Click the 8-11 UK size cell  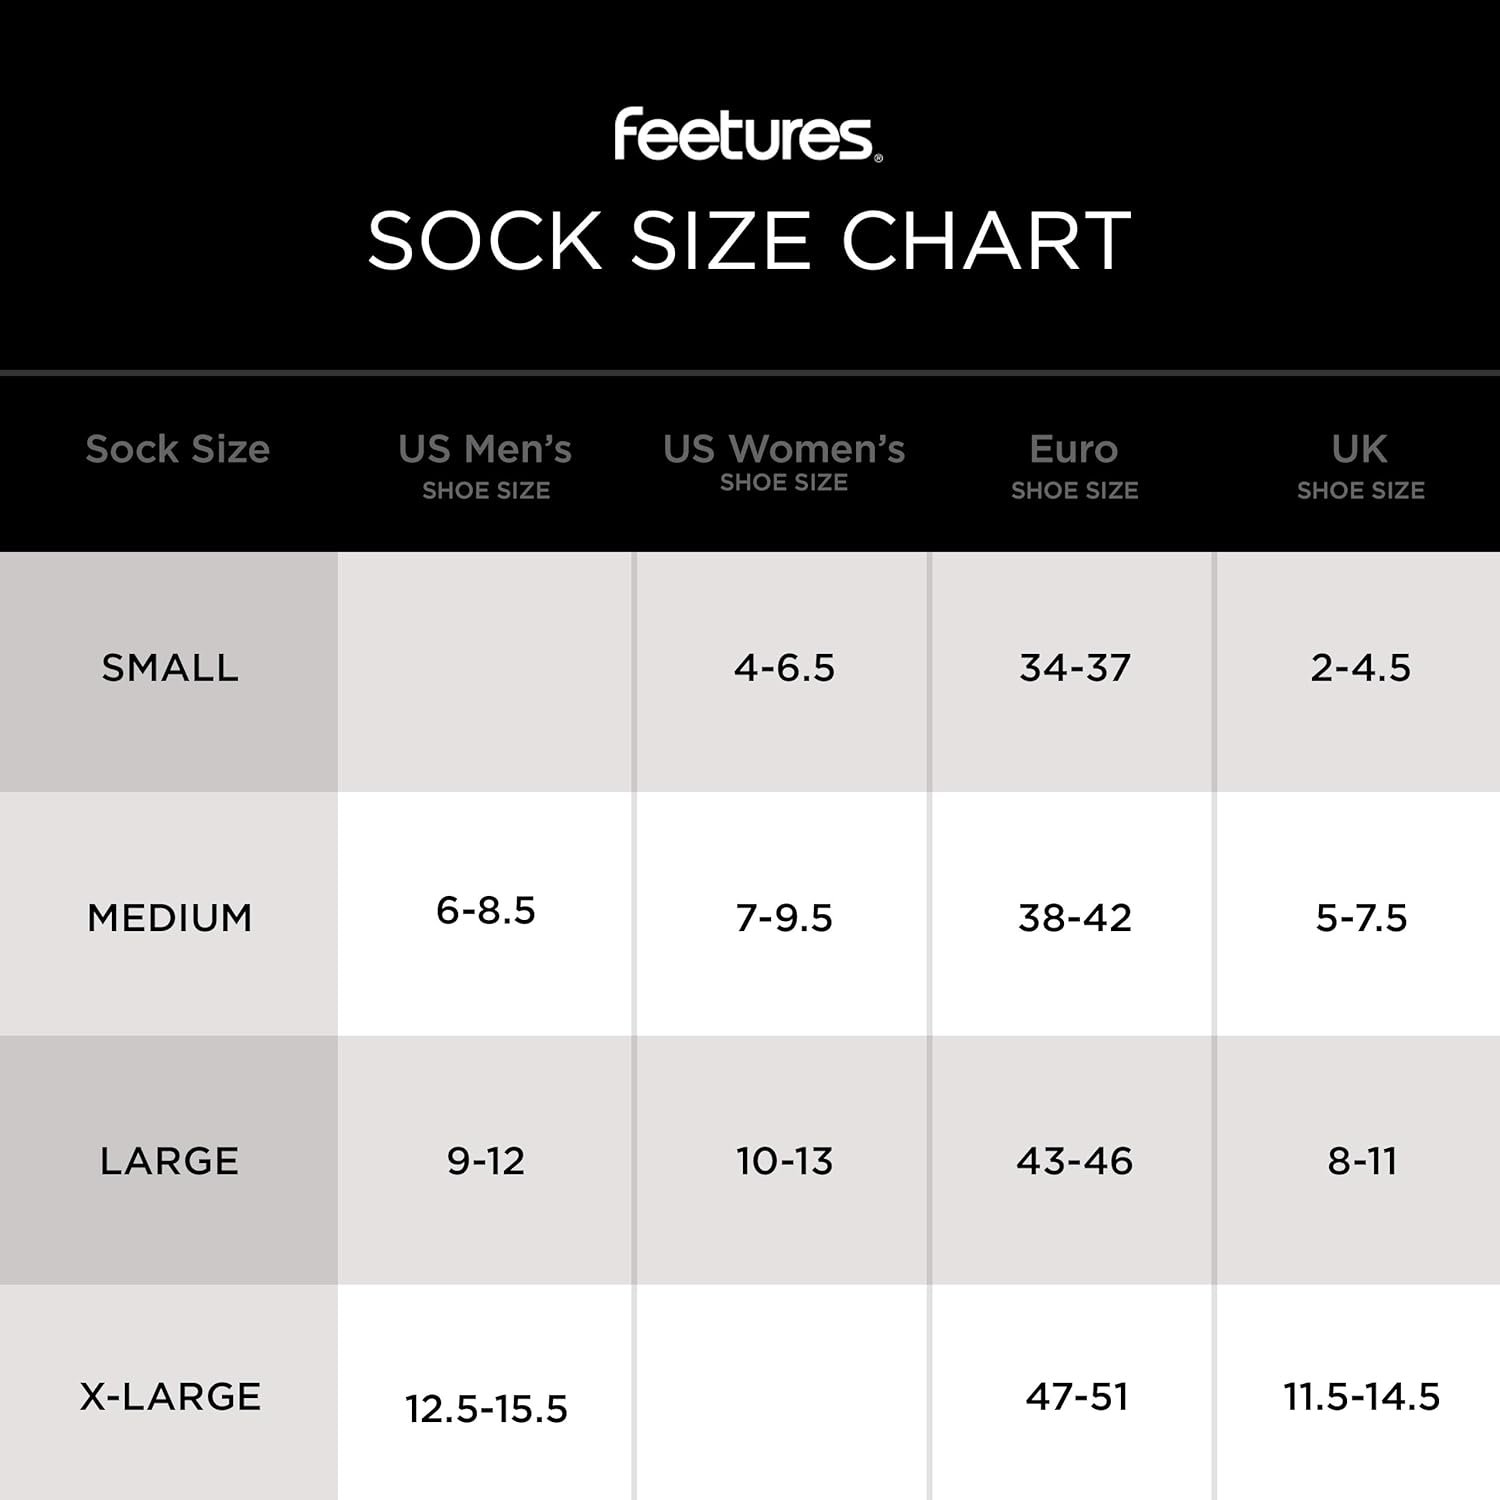(1362, 1161)
